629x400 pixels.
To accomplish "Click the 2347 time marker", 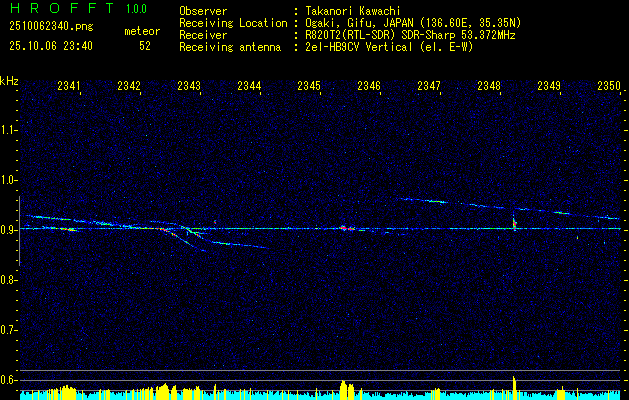I will [x=429, y=86].
